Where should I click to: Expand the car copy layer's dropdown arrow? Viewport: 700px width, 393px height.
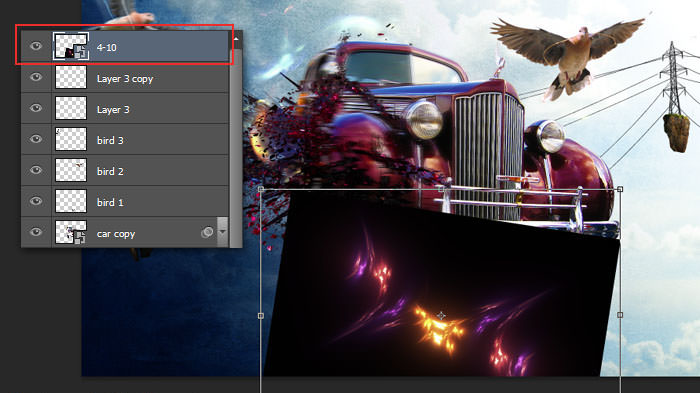[x=222, y=232]
